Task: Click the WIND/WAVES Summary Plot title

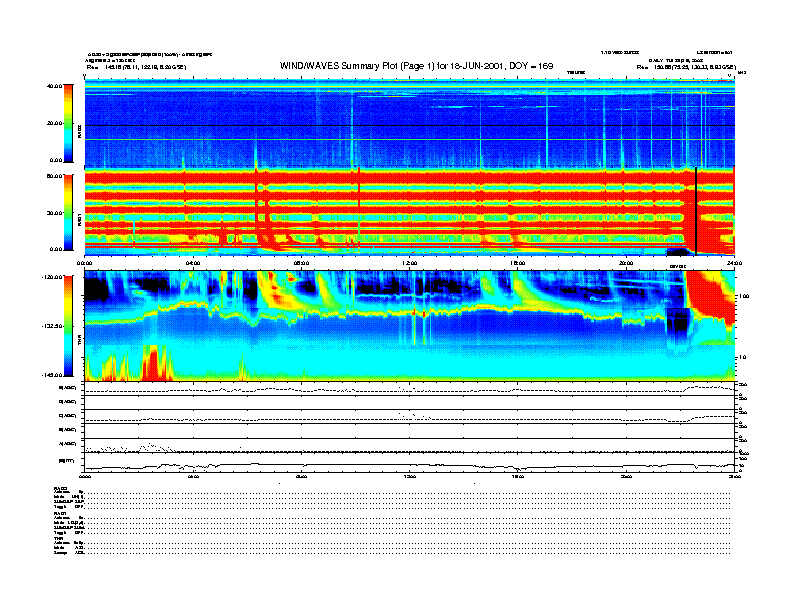Action: (416, 66)
